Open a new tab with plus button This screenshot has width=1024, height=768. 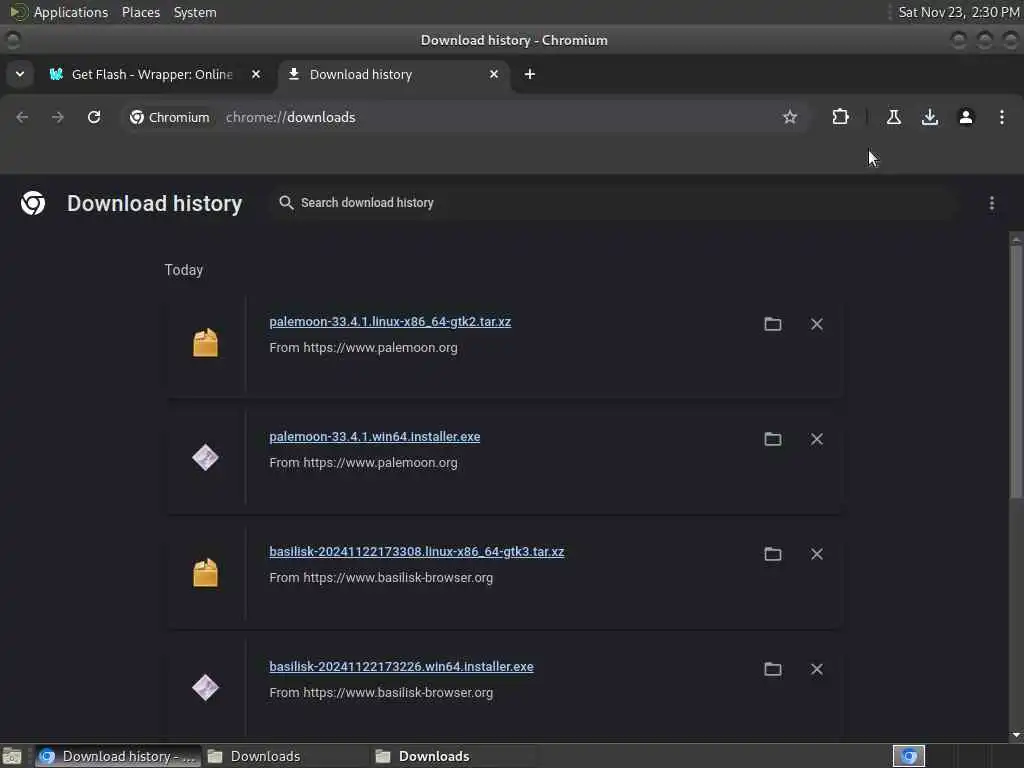[530, 74]
